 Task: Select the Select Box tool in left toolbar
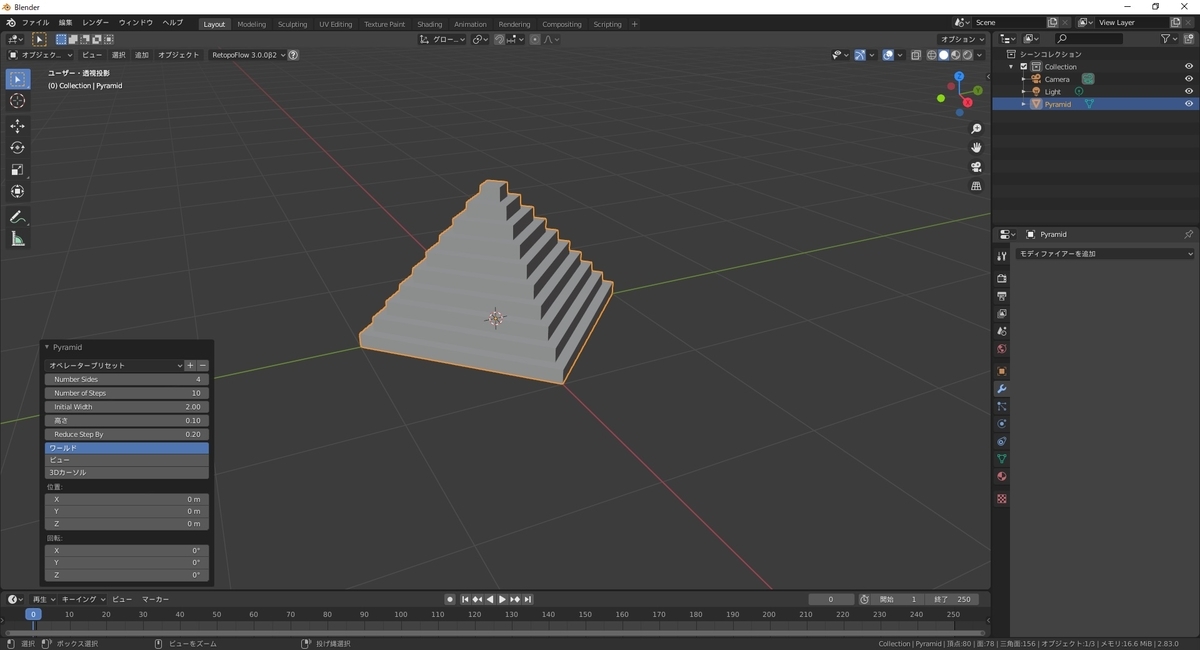pyautogui.click(x=18, y=79)
